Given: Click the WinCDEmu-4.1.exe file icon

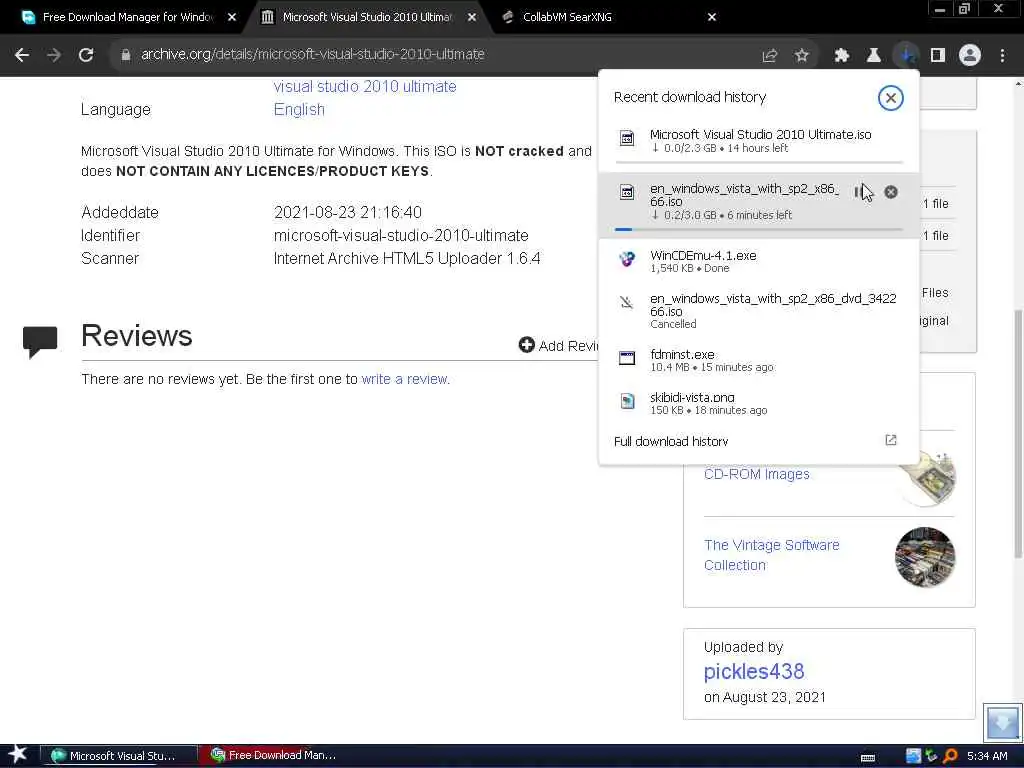Looking at the screenshot, I should click(x=627, y=259).
